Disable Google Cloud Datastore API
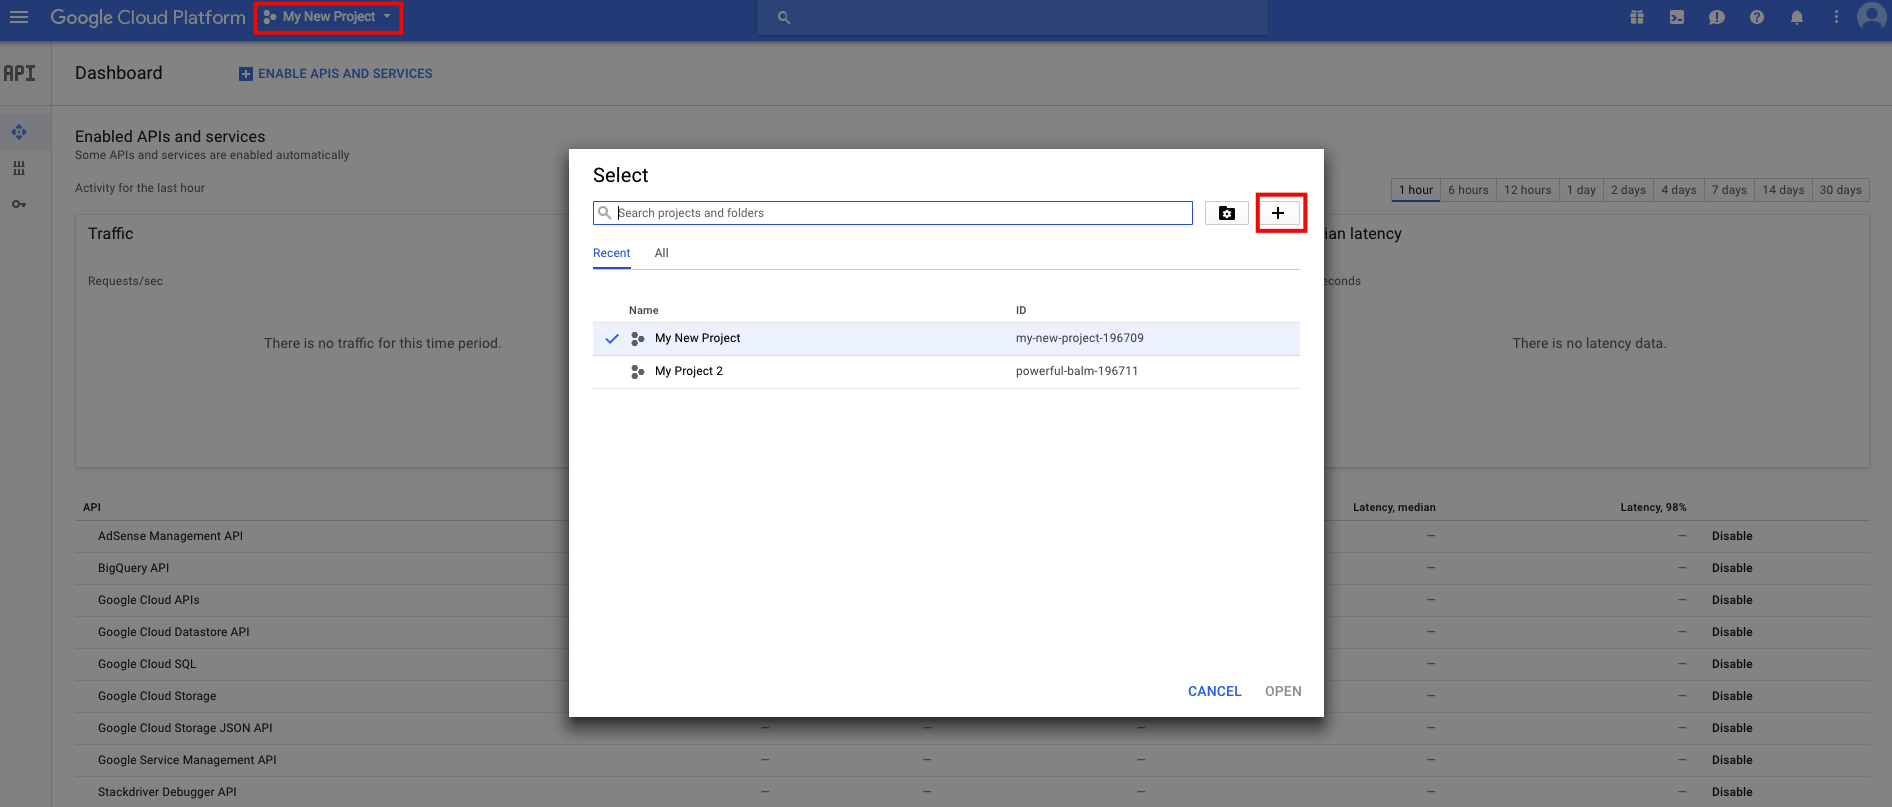1892x807 pixels. [x=1732, y=632]
